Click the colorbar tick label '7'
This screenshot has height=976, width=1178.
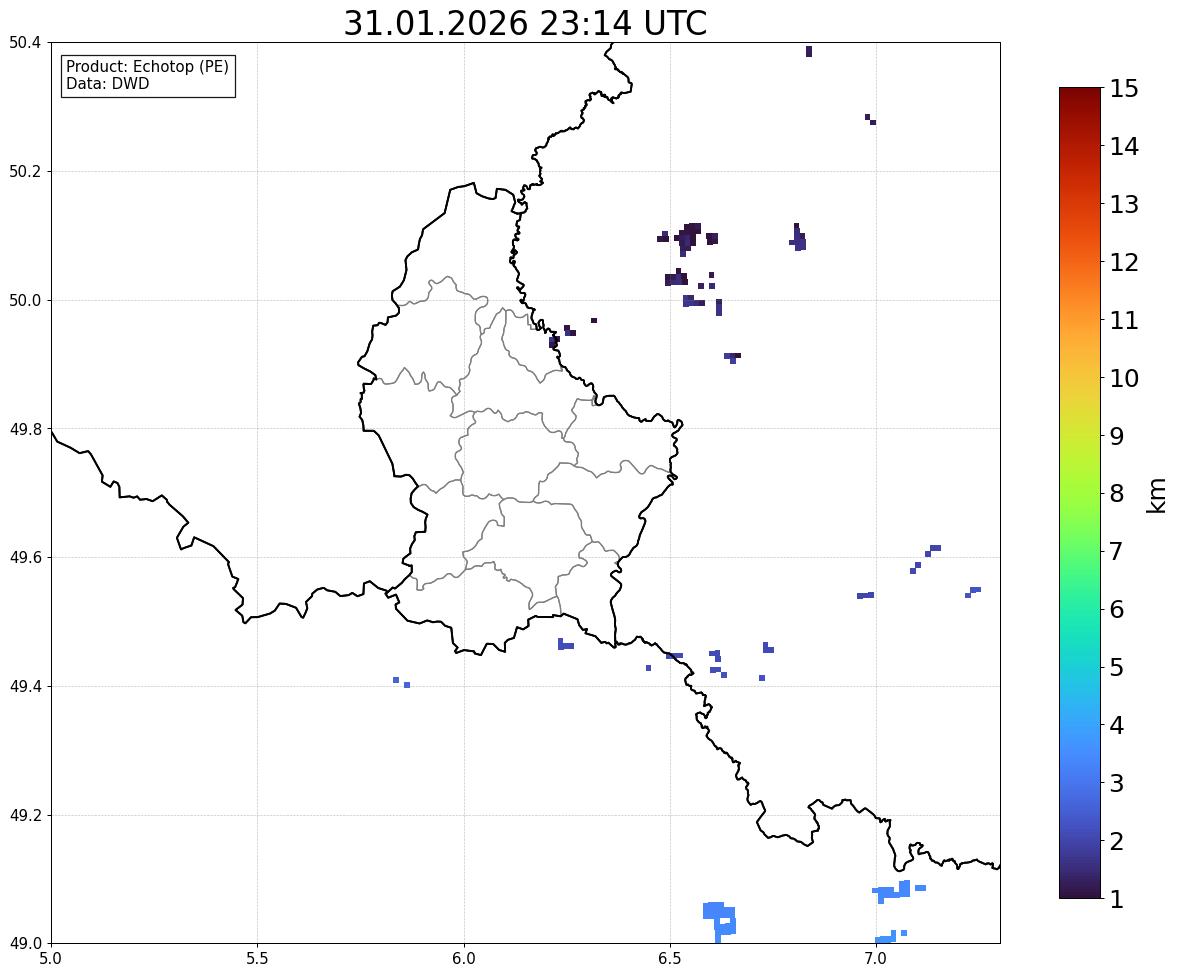click(x=1116, y=551)
